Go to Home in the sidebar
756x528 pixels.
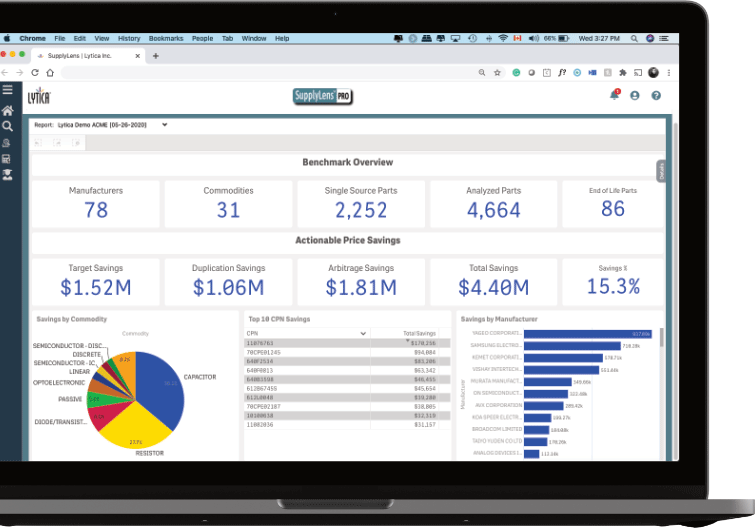click(x=7, y=110)
